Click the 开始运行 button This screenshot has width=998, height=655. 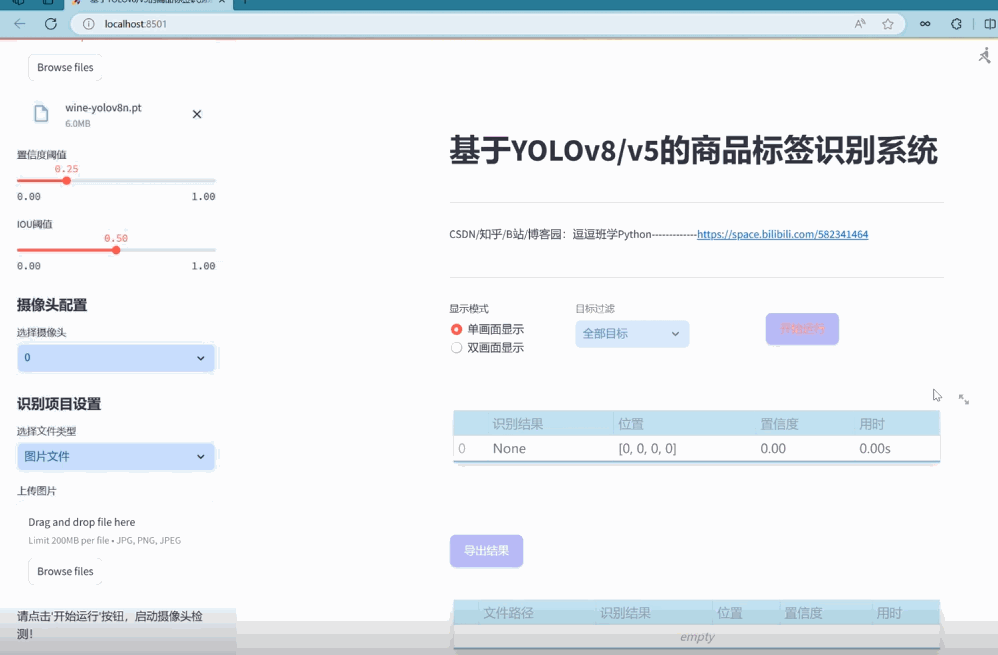pyautogui.click(x=802, y=329)
